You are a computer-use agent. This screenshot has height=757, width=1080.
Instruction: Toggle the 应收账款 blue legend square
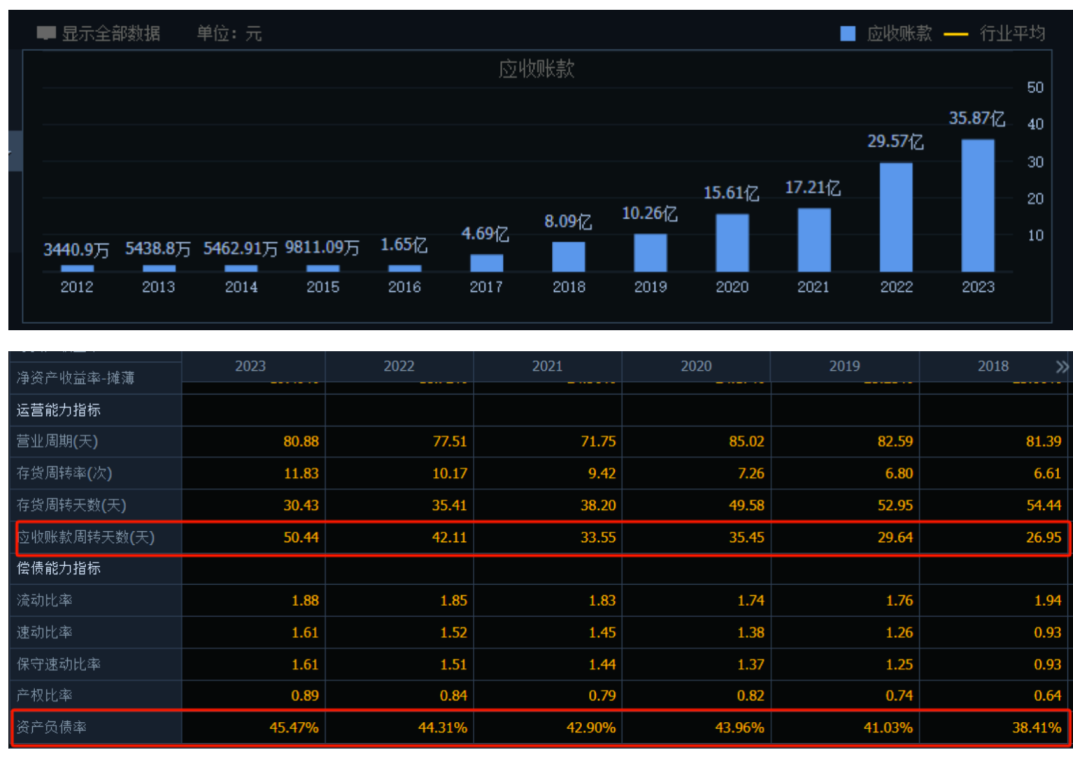[848, 33]
